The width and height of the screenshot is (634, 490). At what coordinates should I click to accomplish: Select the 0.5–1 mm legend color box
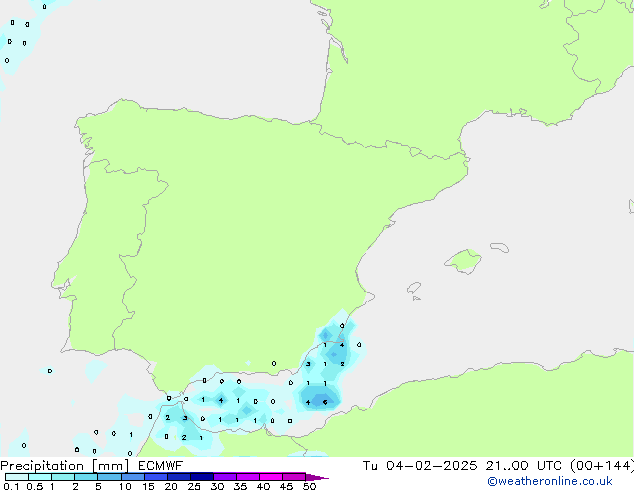coord(40,477)
